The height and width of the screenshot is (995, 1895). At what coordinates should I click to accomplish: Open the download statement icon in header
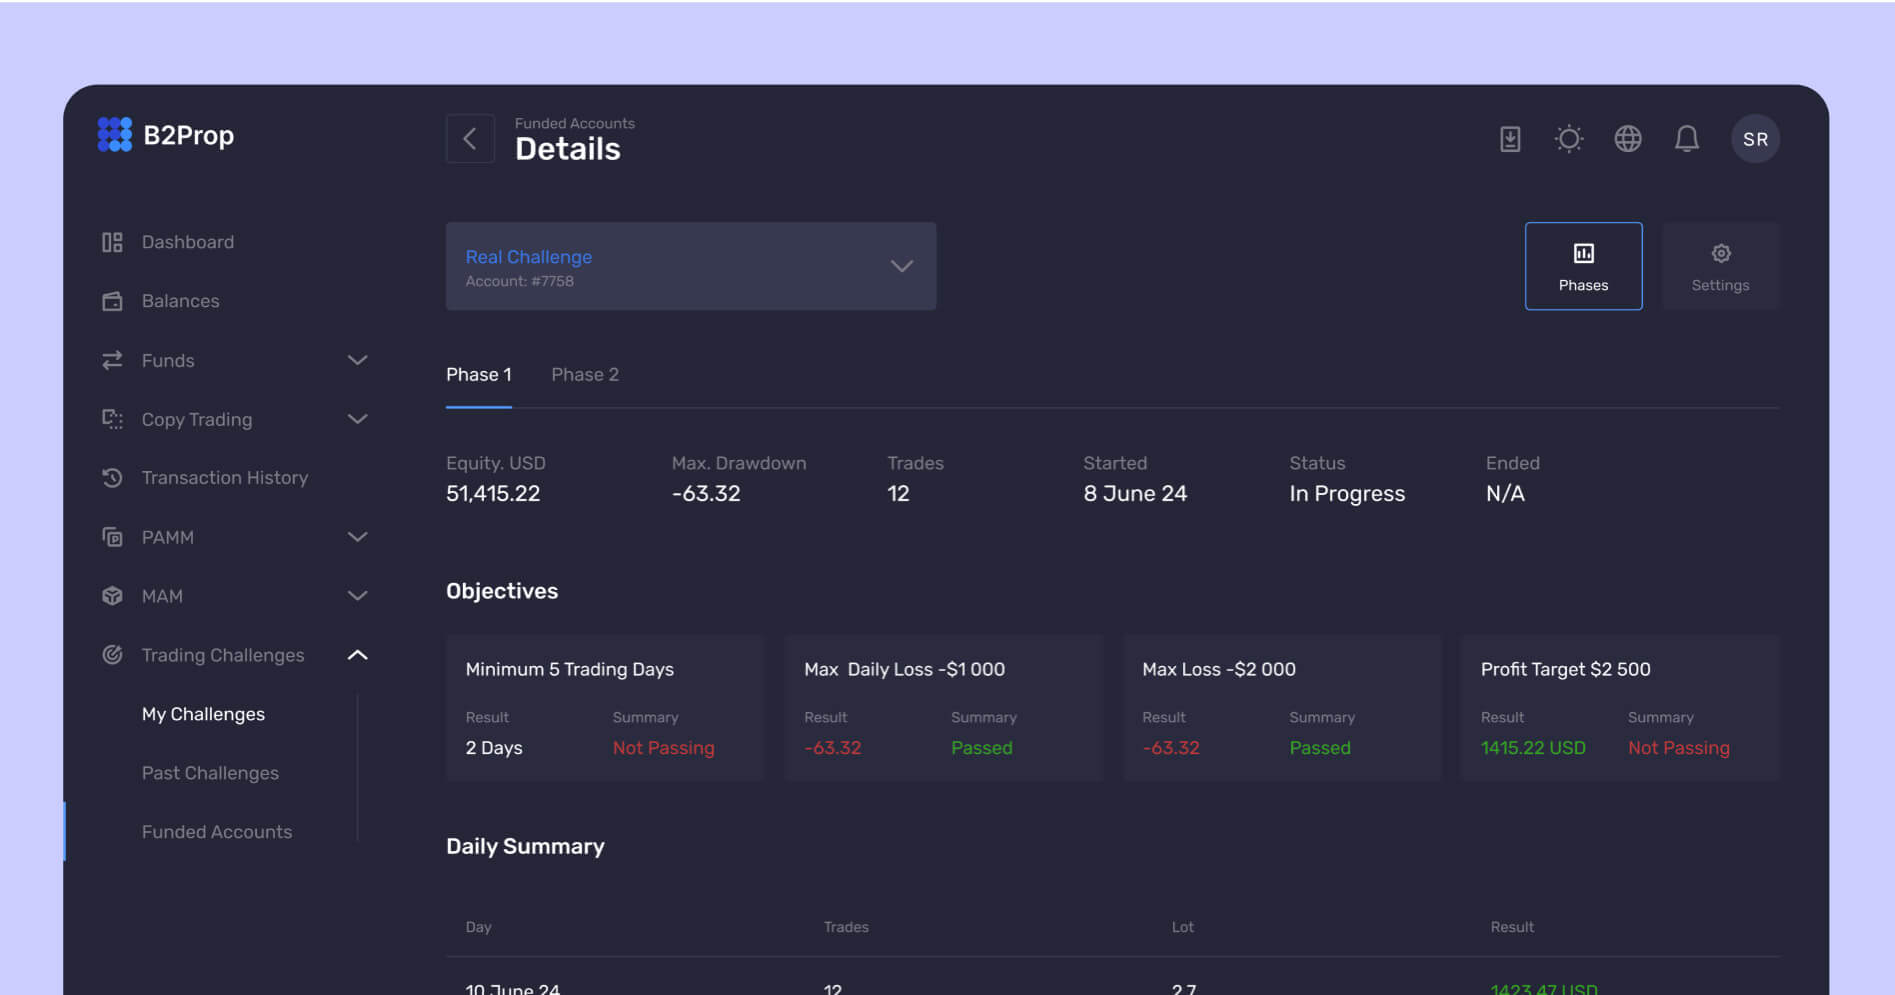click(1510, 139)
